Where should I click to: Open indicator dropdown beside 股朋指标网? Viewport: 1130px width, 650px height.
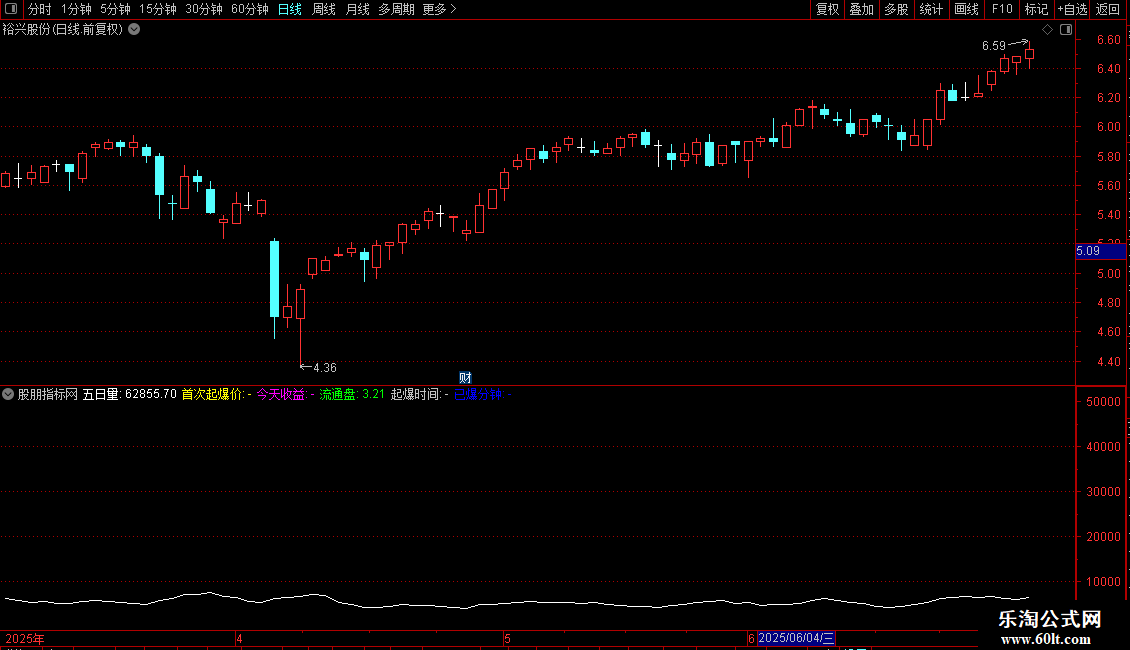coord(8,394)
